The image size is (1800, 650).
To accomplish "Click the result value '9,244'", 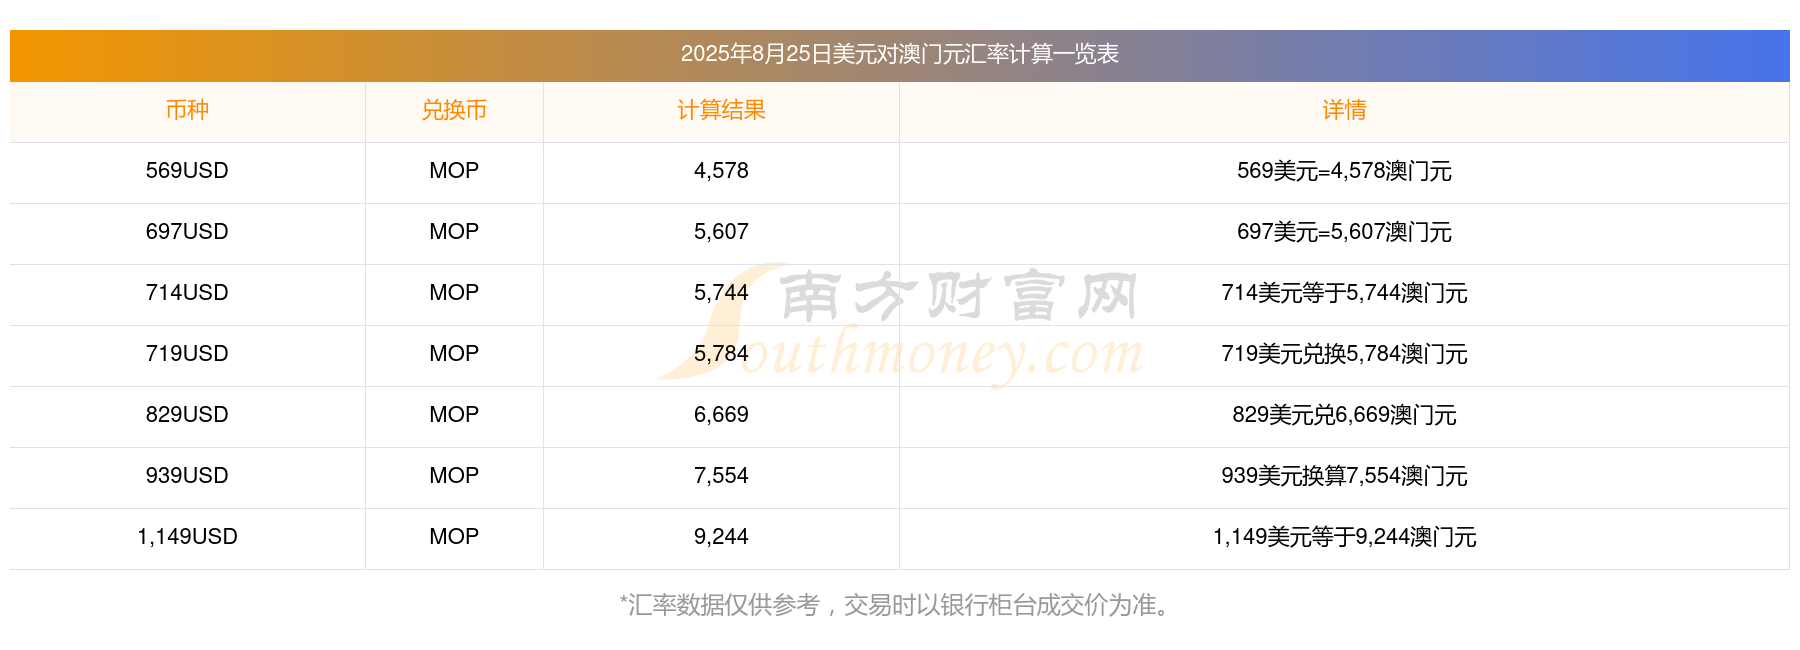I will coord(721,537).
